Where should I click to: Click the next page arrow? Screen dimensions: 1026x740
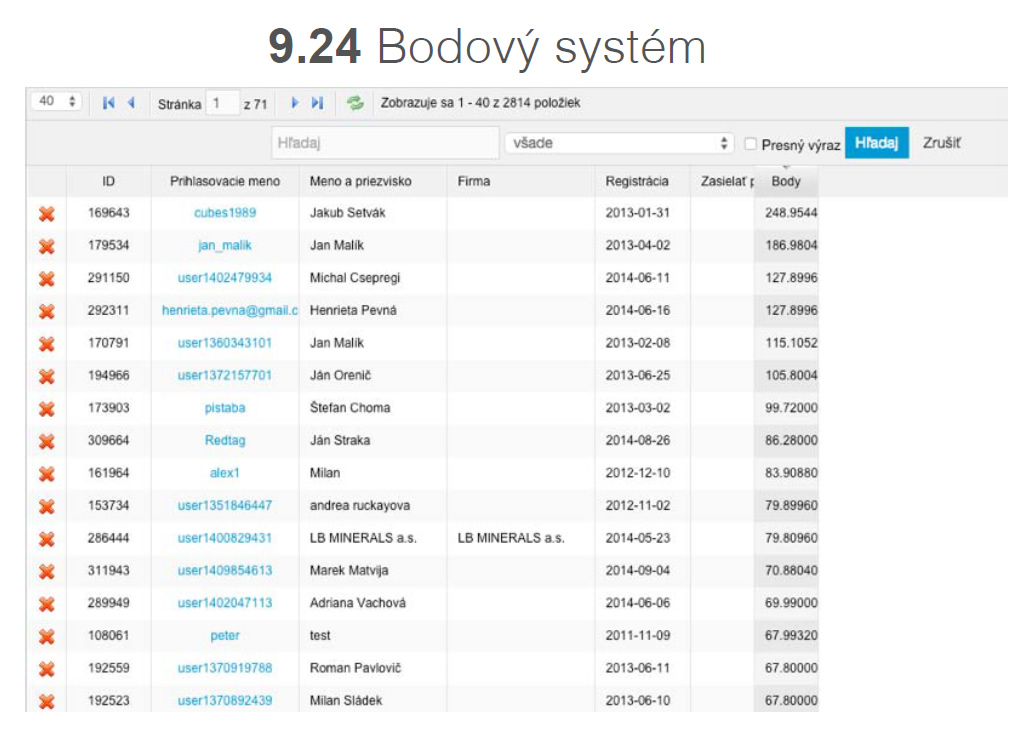click(x=295, y=103)
